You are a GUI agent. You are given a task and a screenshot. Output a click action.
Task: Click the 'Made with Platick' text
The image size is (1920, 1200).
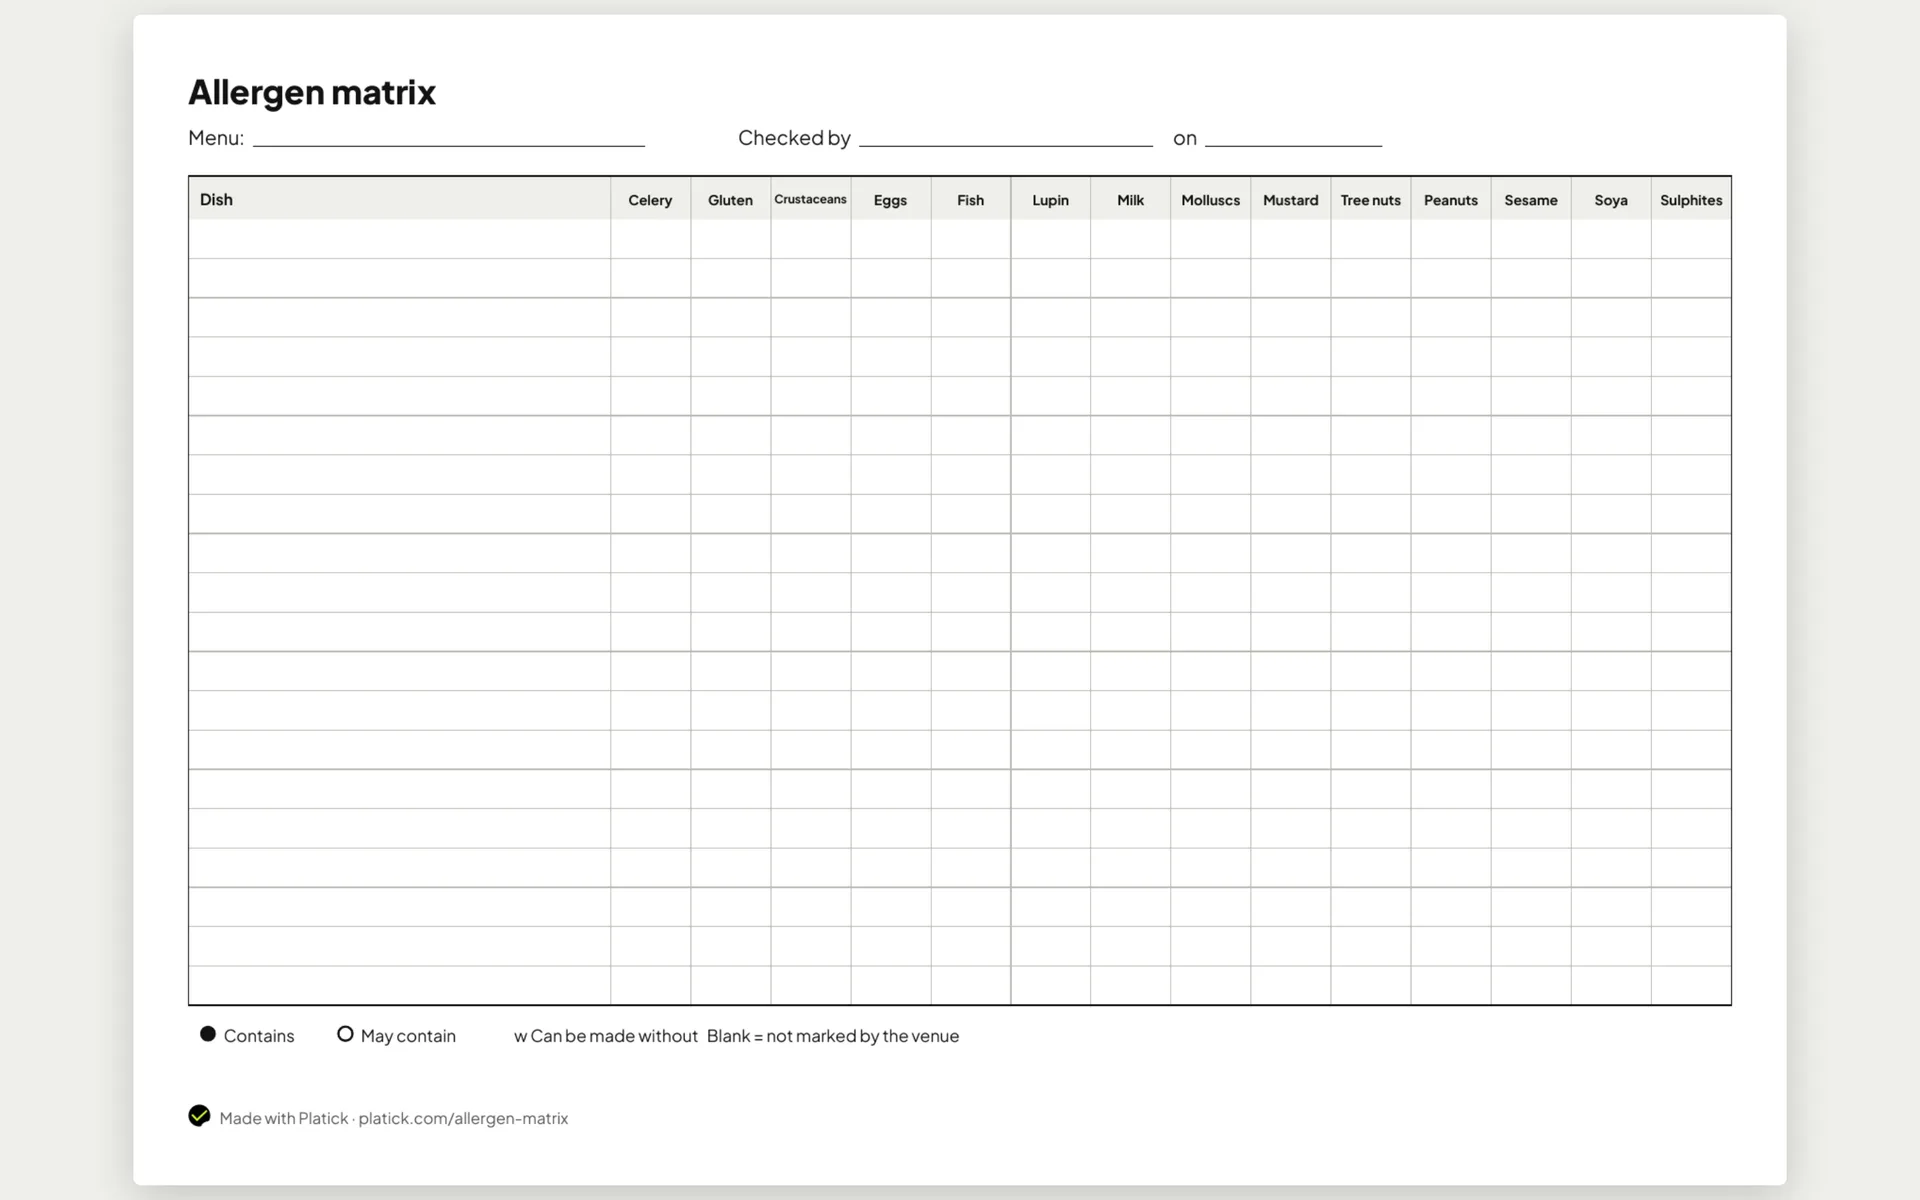[284, 1118]
